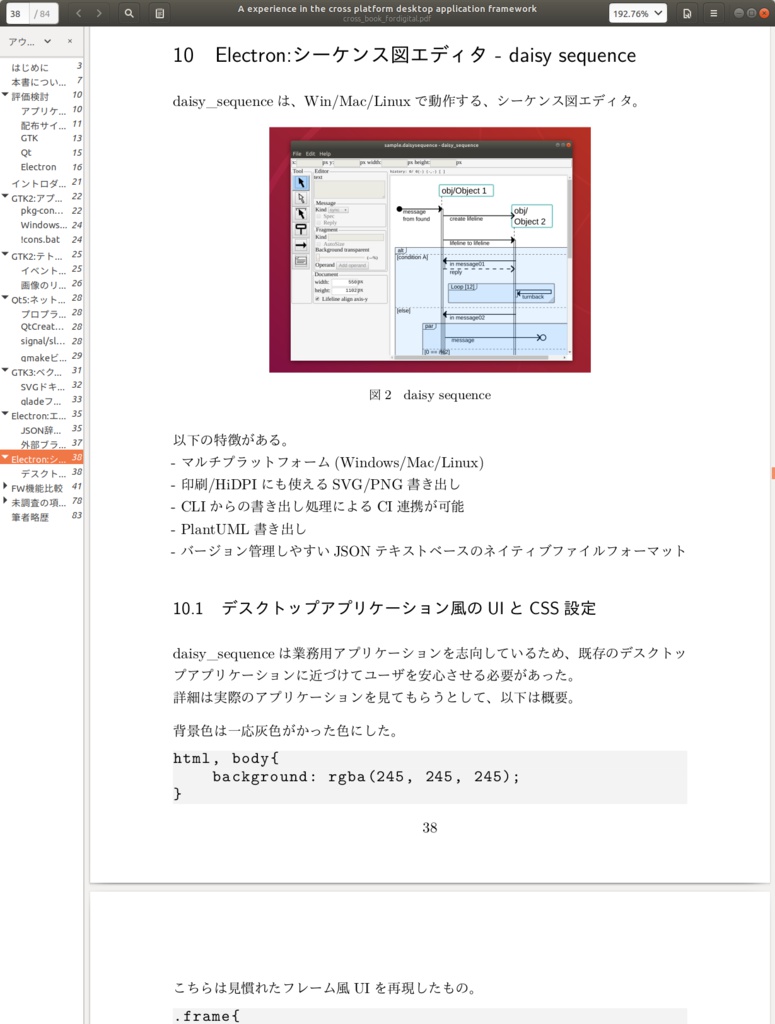Select the GTK outline entry page 13
Screen dimensions: 775x1024
point(29,138)
